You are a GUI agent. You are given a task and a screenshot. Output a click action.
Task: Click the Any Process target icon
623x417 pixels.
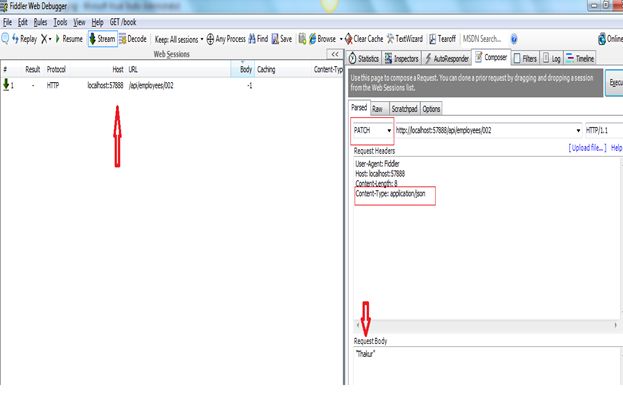[210, 39]
